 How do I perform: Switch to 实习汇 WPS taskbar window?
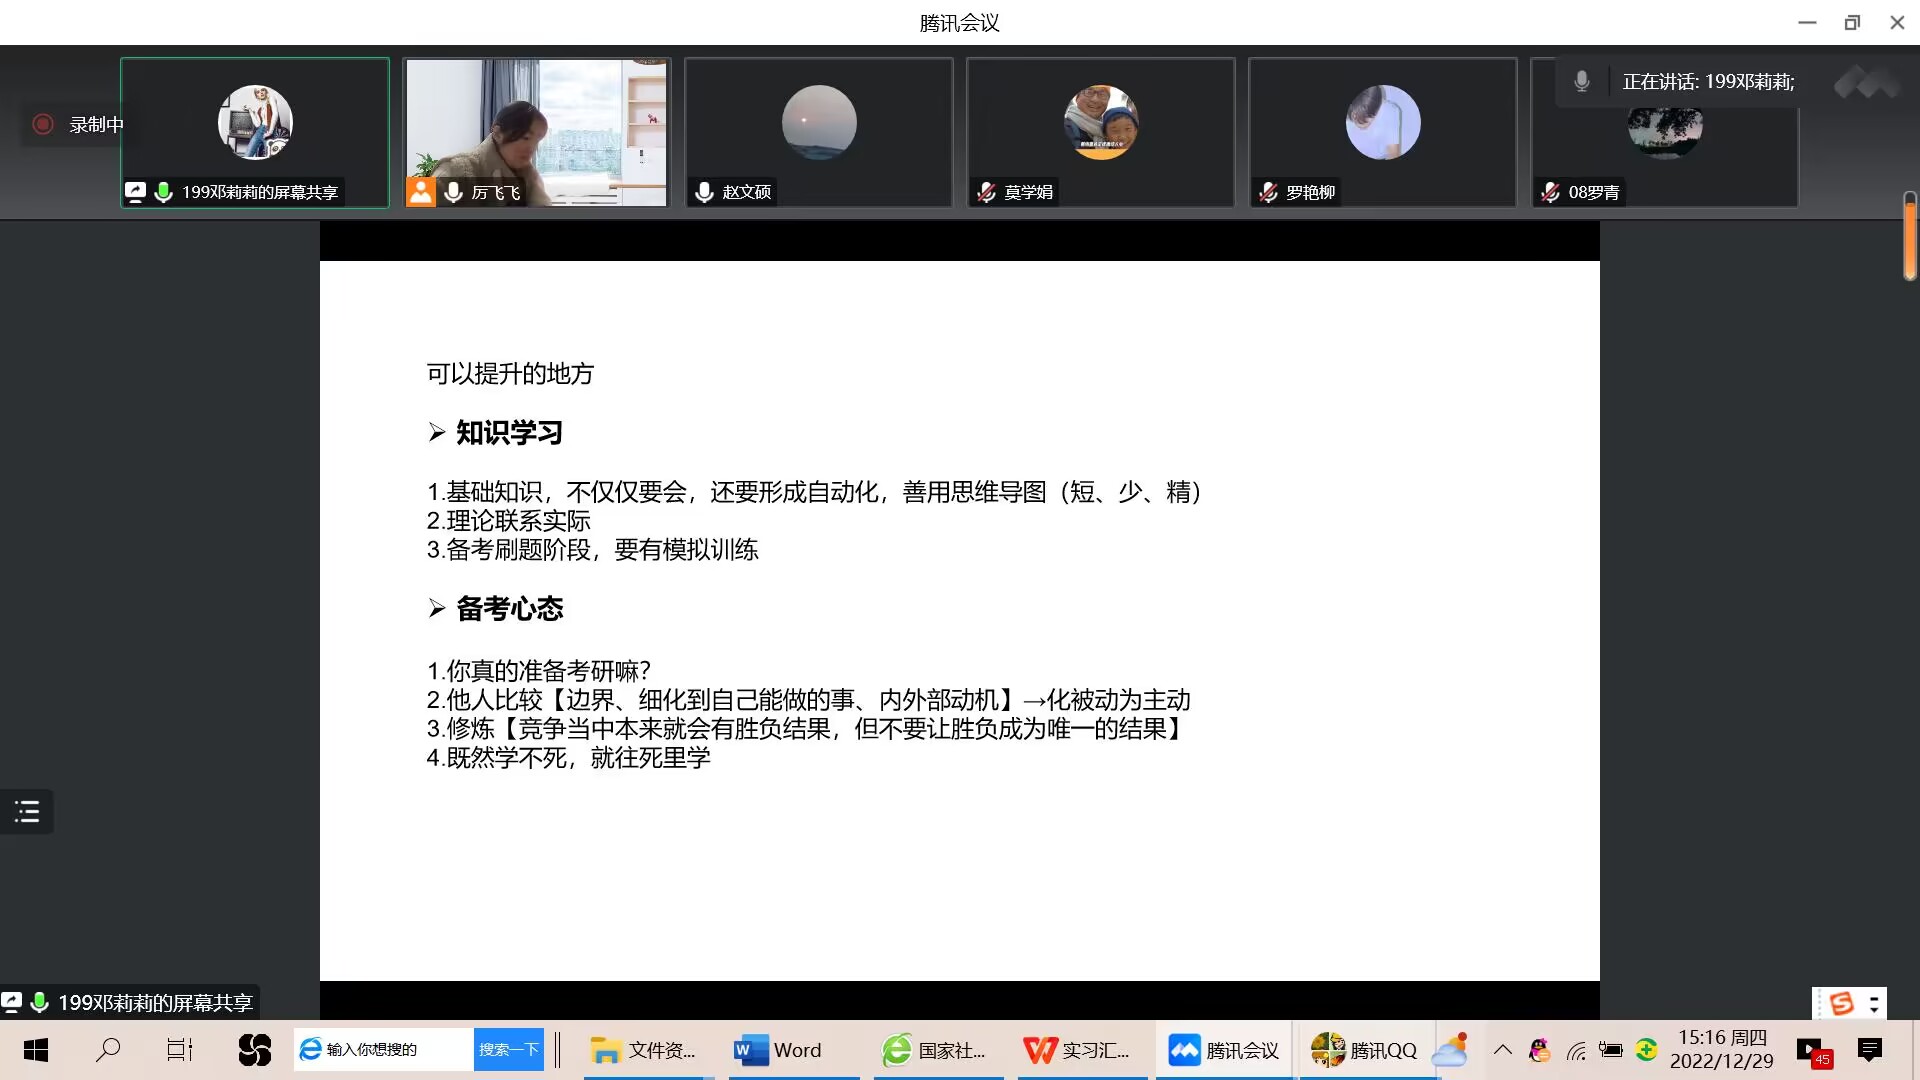[1077, 1050]
